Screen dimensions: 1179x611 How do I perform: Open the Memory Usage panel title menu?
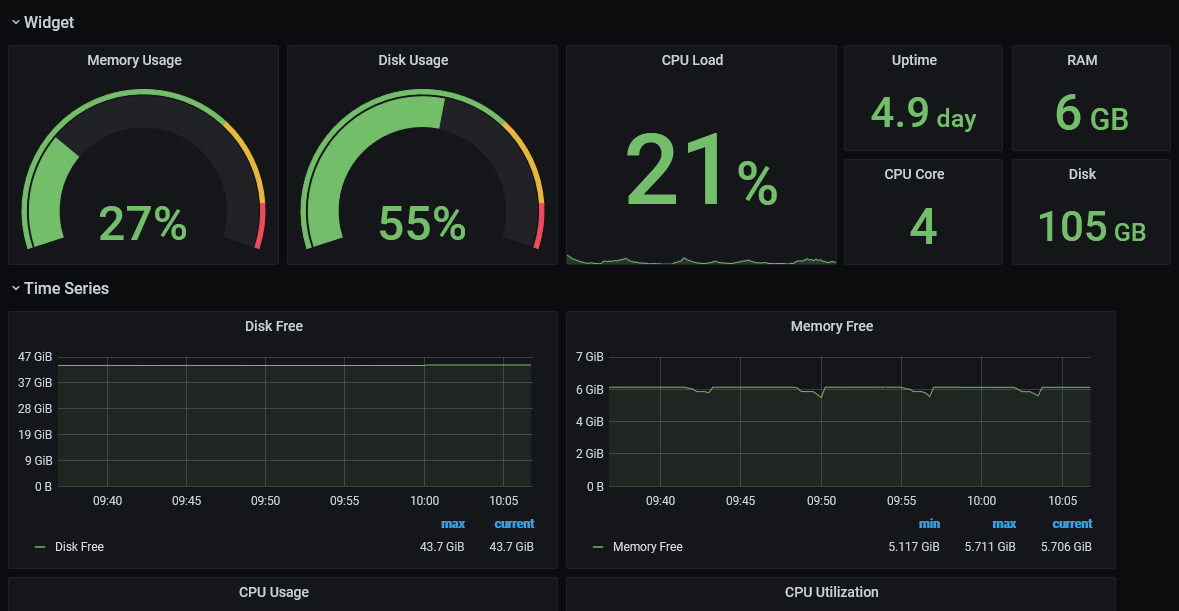[135, 60]
